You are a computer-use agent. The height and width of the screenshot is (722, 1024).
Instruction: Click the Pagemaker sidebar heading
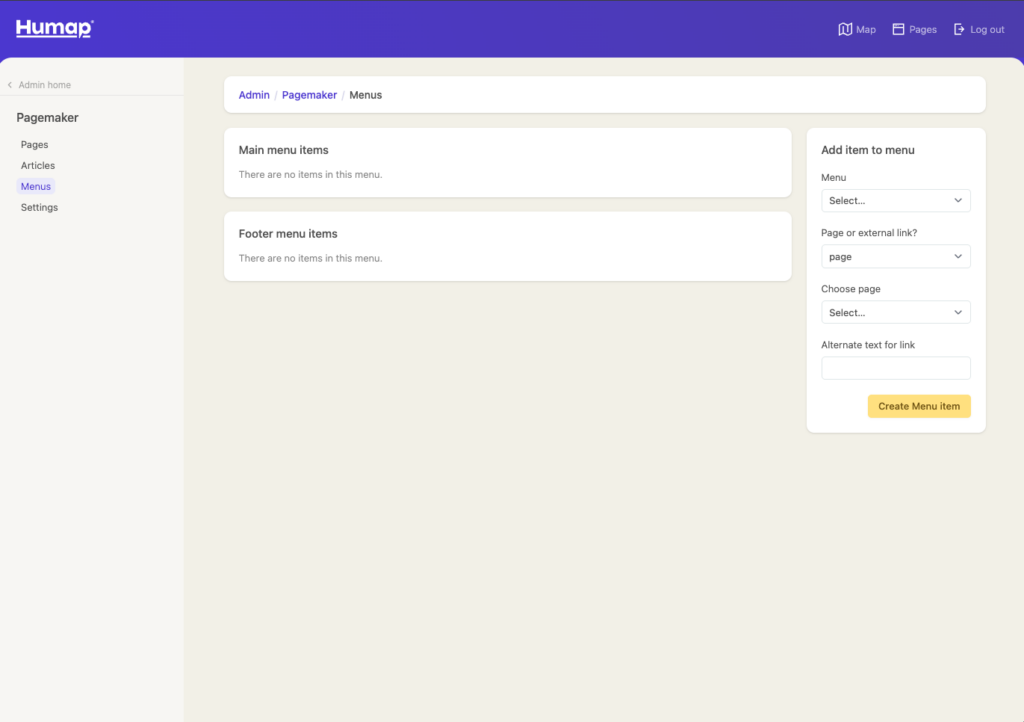pos(47,118)
